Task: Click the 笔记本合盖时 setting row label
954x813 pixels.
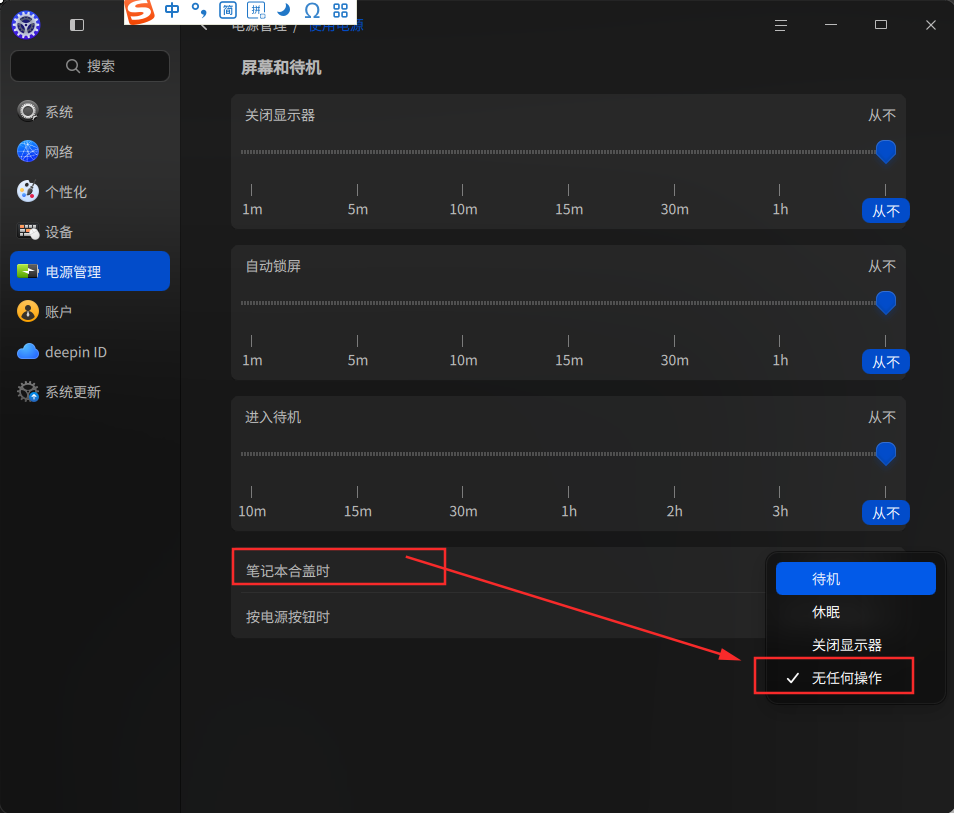Action: (x=288, y=571)
